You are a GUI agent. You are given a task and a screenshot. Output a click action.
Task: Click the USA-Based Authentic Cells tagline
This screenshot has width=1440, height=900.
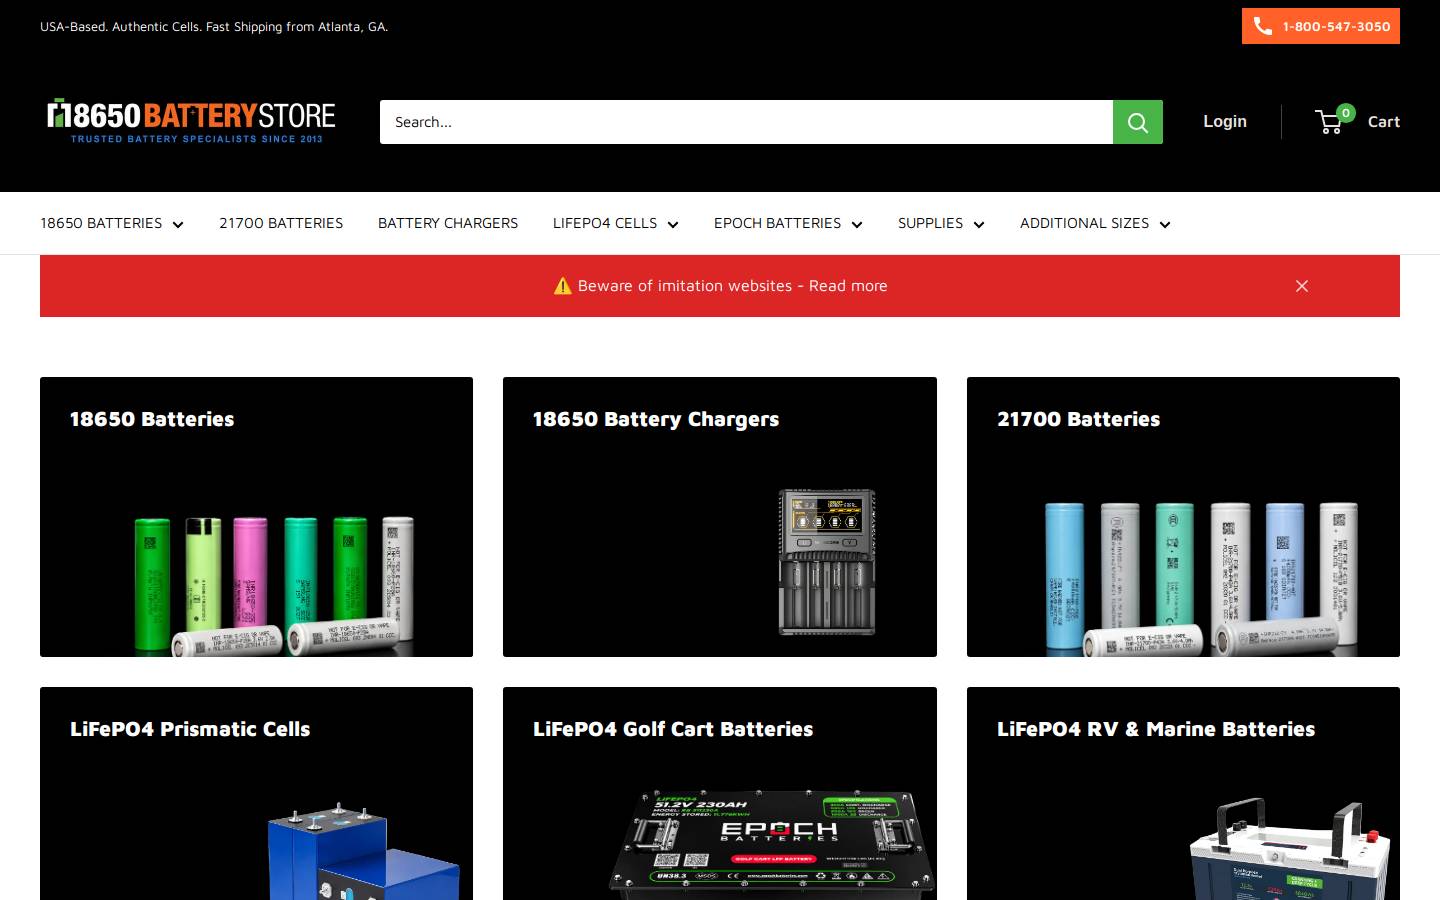214,27
